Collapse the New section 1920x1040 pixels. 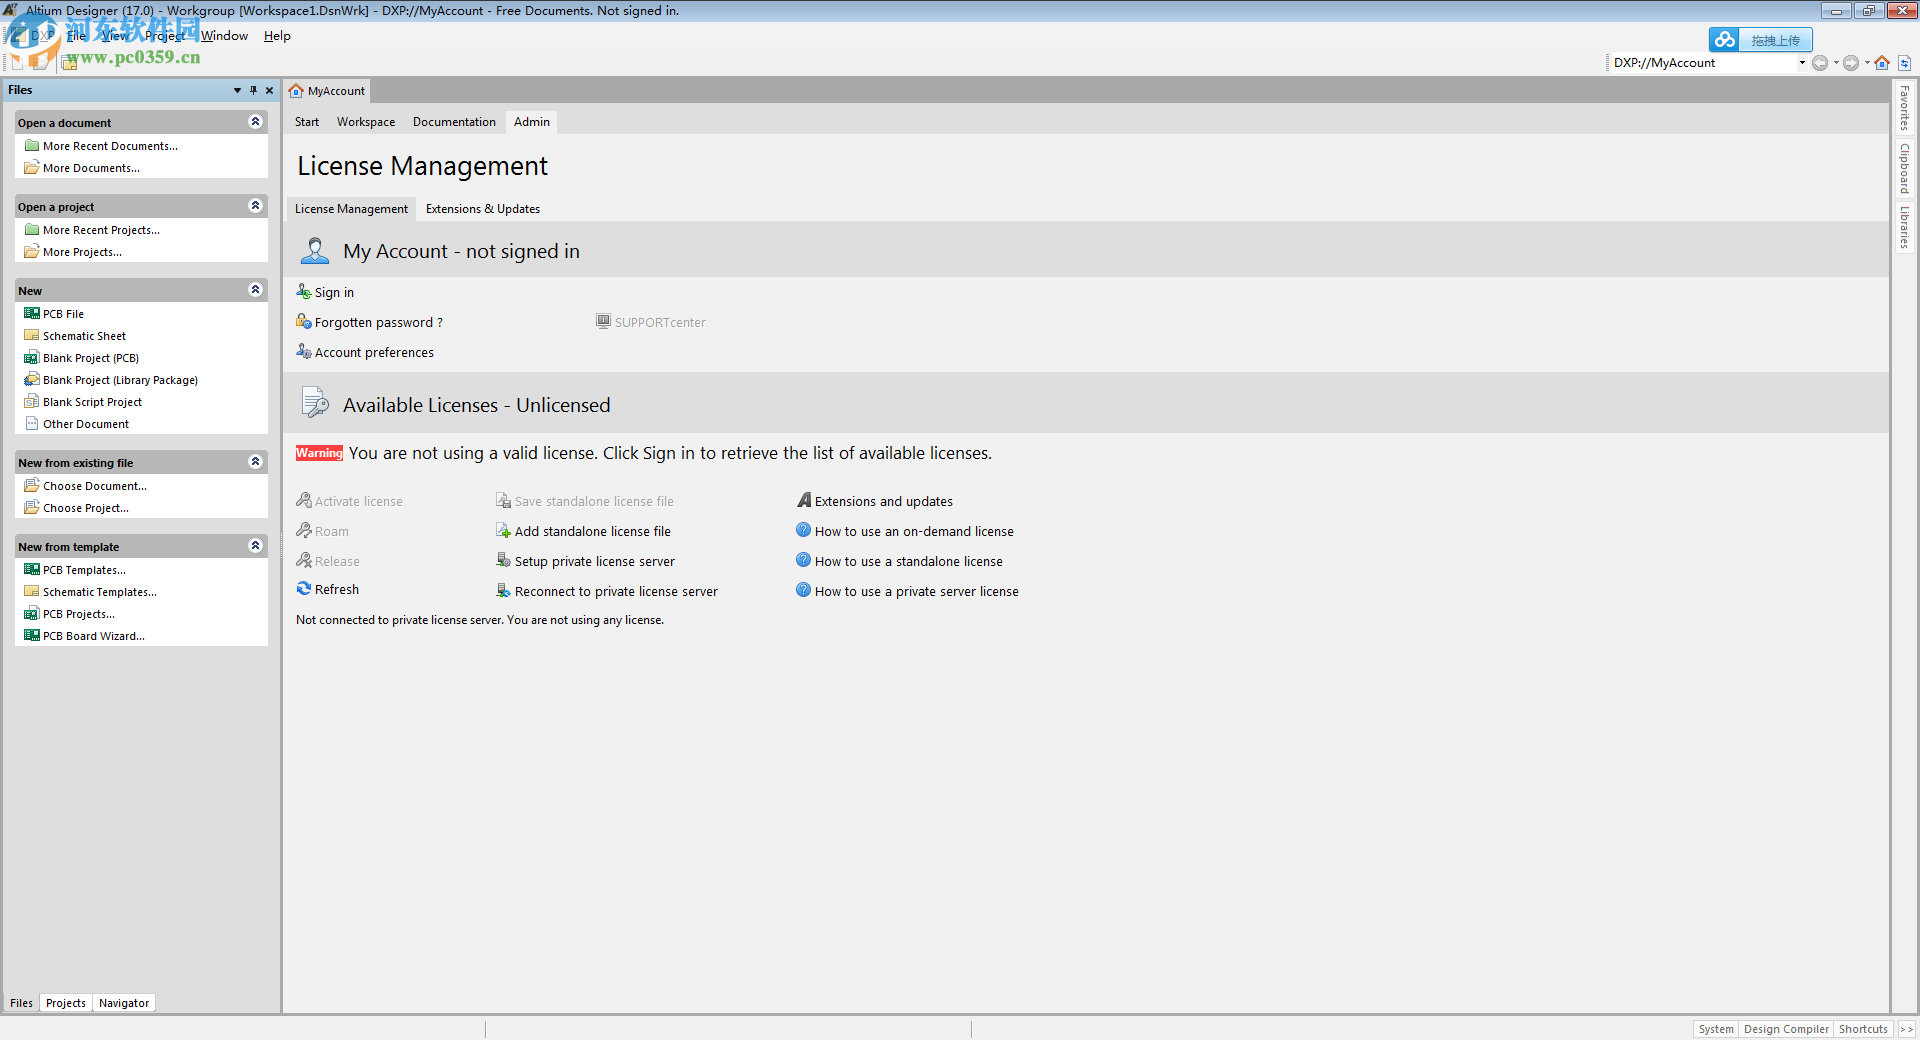[255, 290]
